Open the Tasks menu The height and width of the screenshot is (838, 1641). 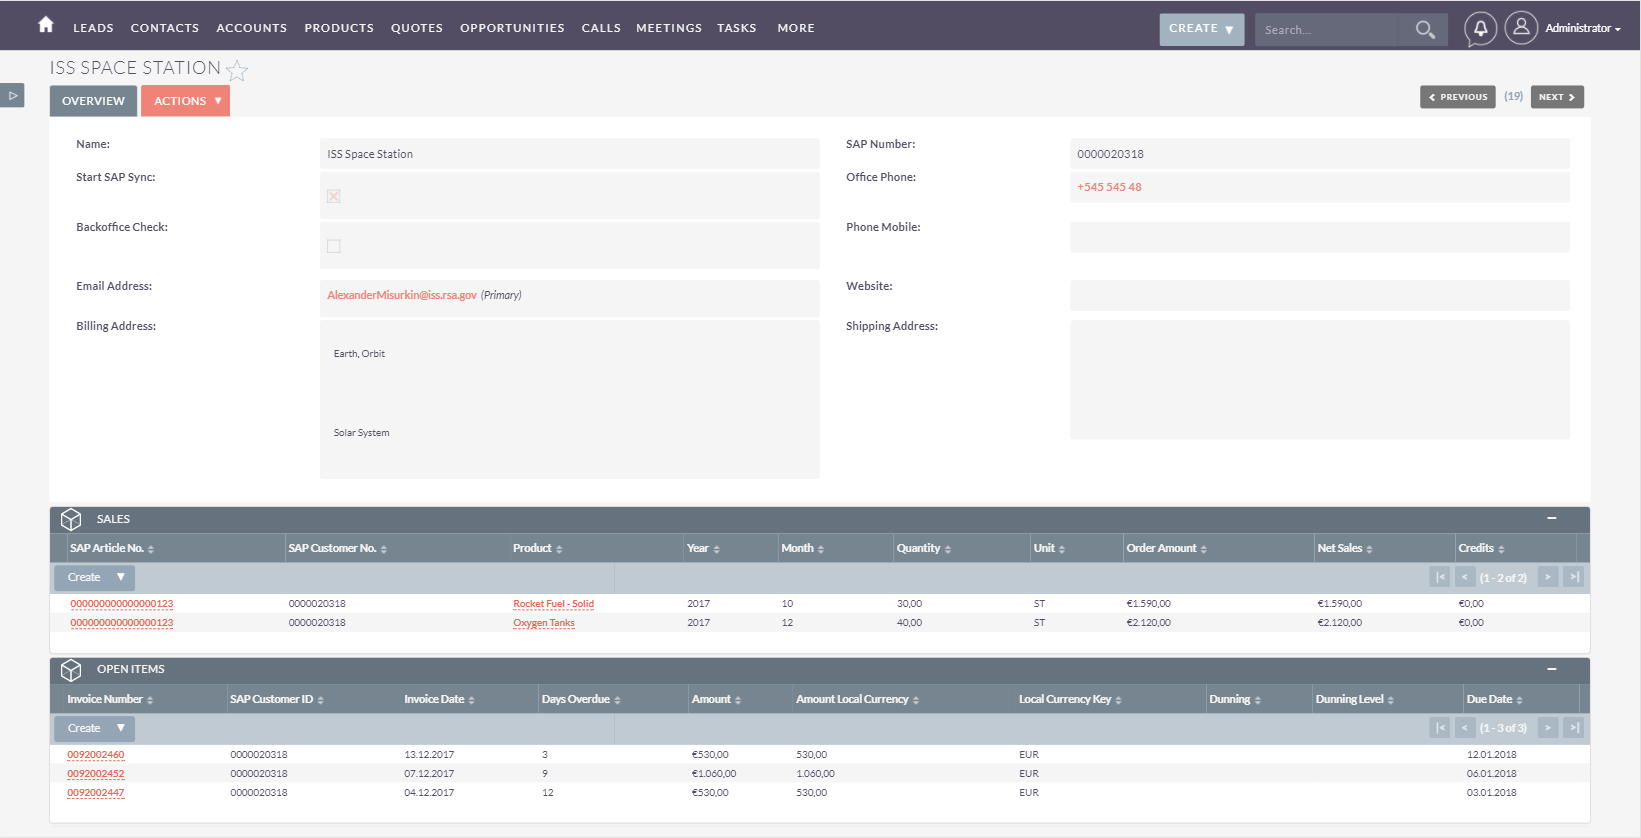coord(737,28)
